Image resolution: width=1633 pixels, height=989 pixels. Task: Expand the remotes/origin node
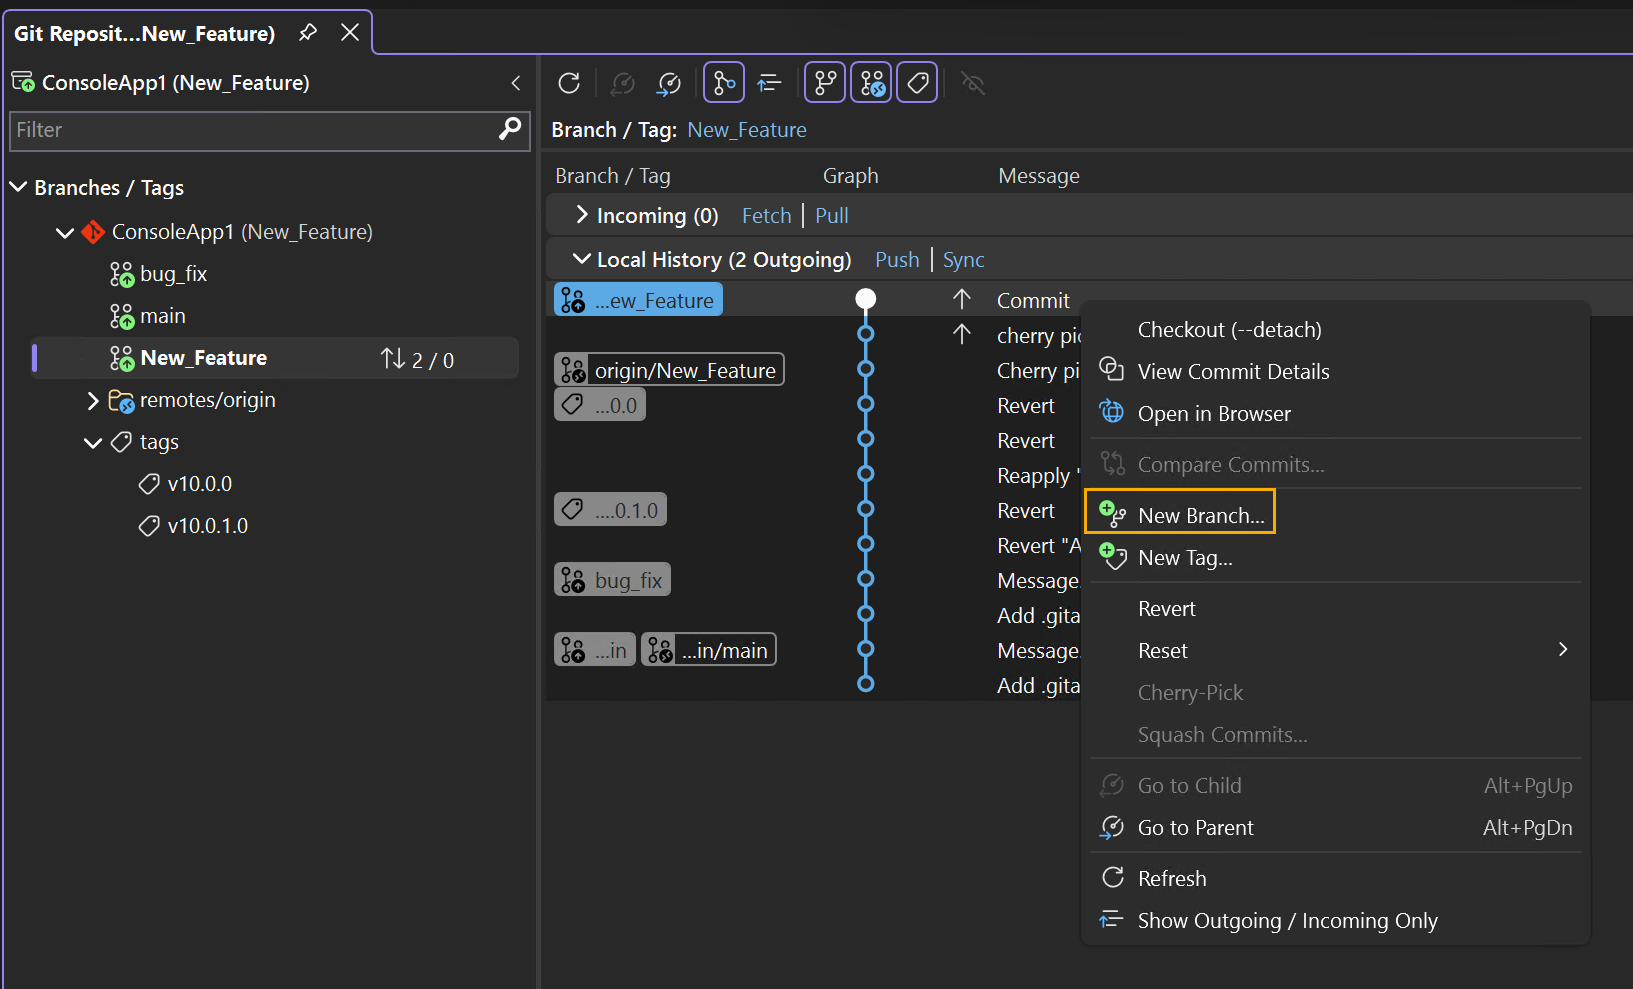[x=92, y=400]
